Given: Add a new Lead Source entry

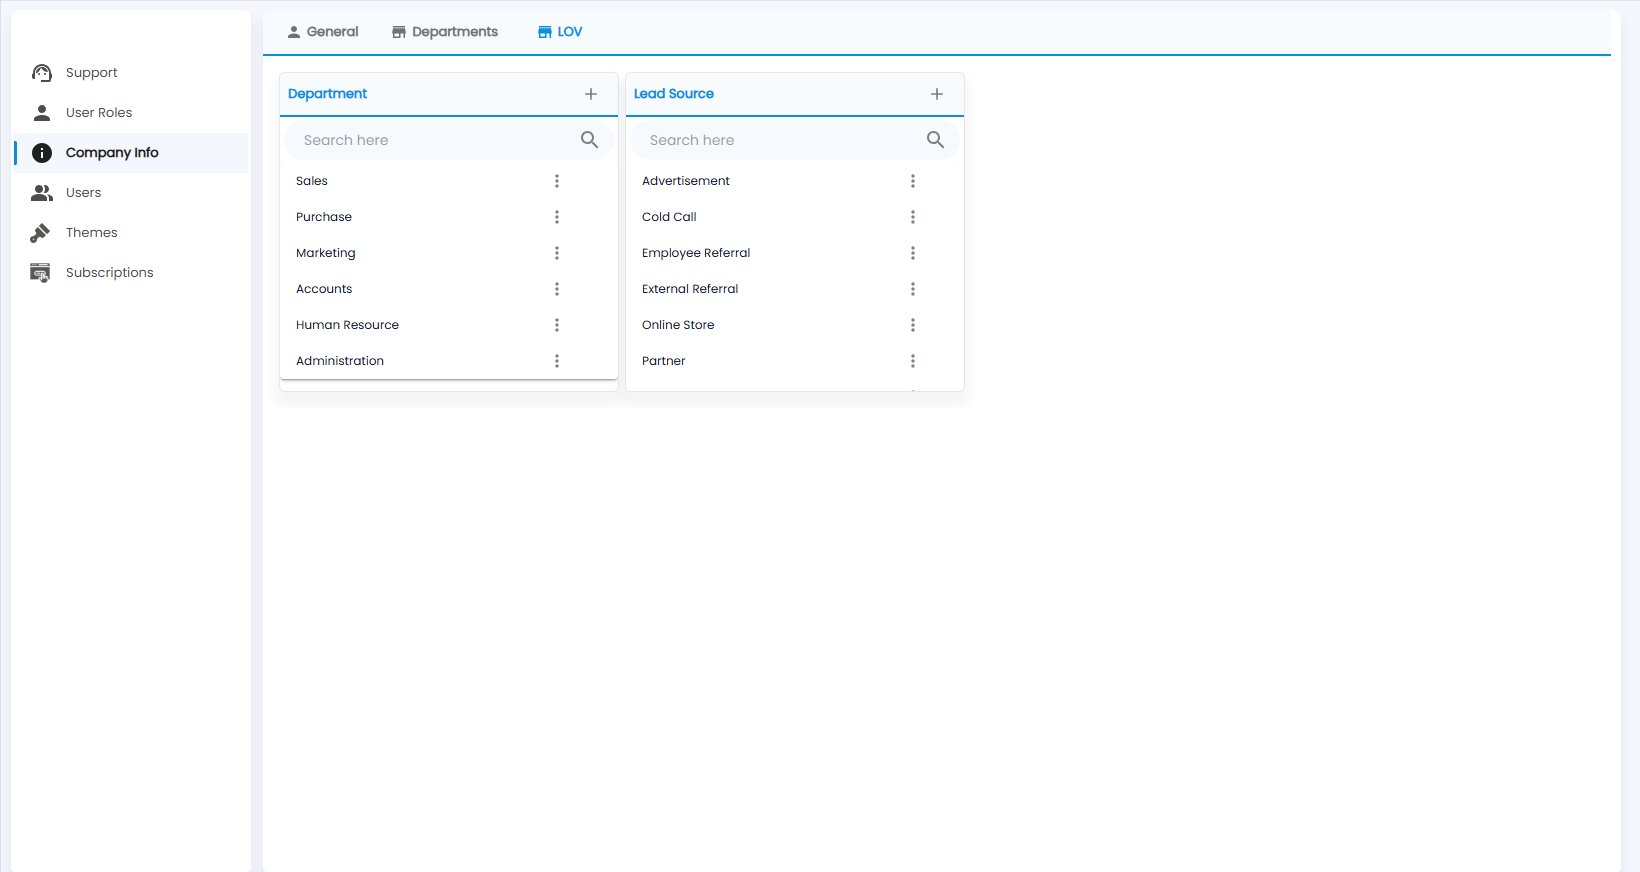Looking at the screenshot, I should pos(937,94).
